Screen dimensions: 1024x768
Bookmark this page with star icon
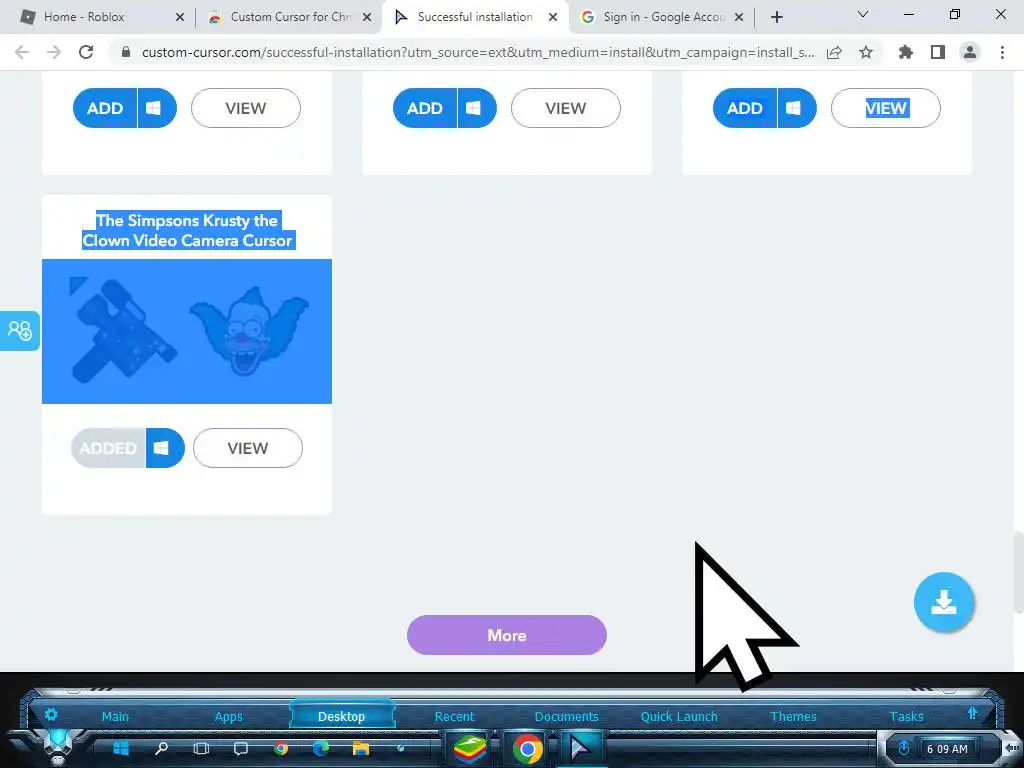click(x=866, y=52)
